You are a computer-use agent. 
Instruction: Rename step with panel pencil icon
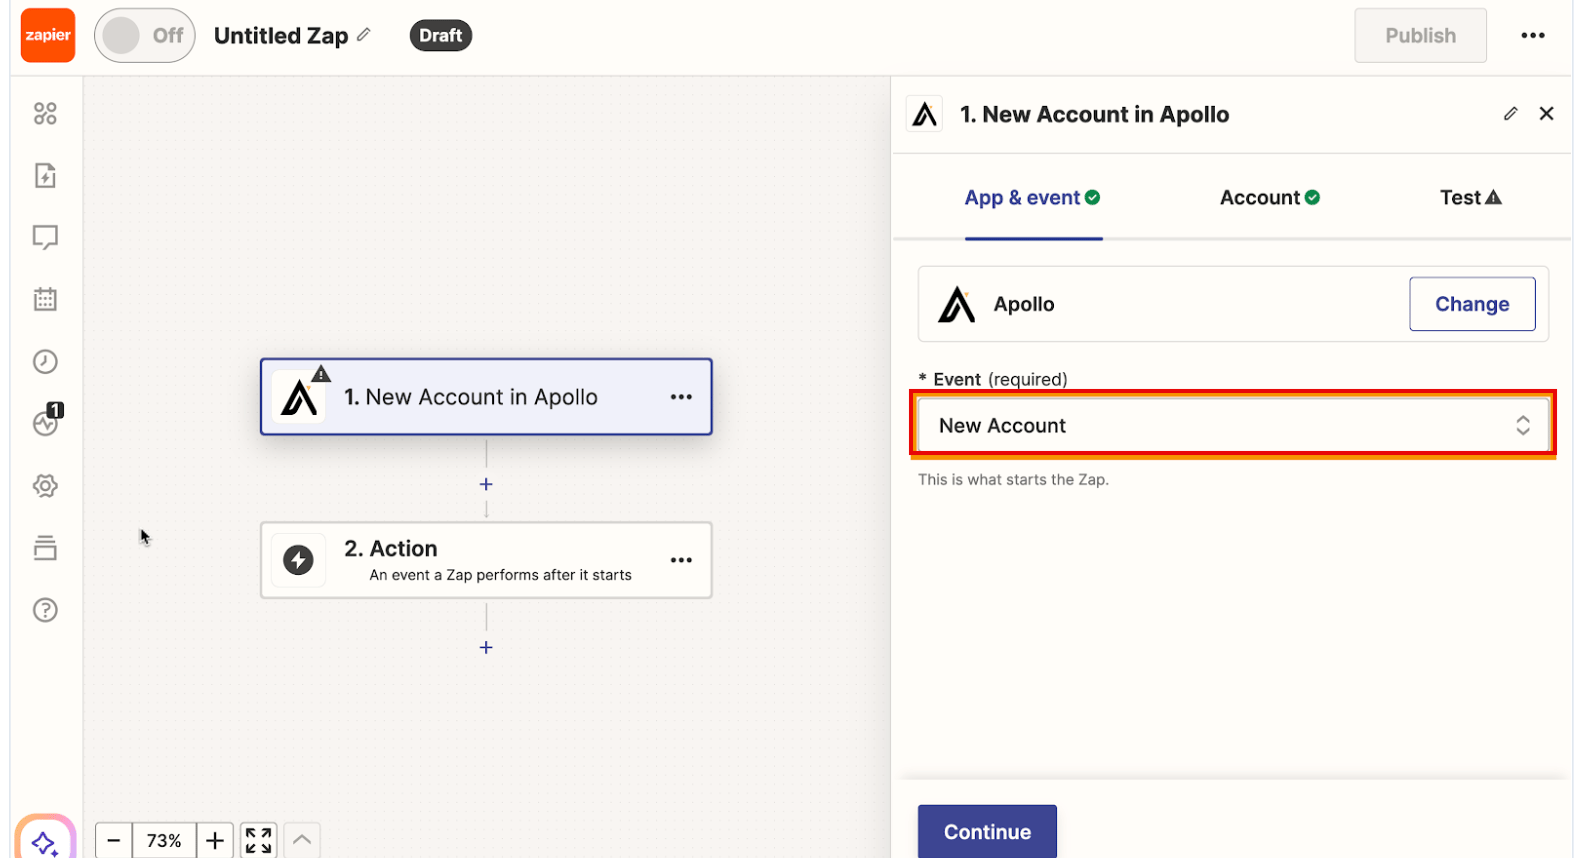pyautogui.click(x=1510, y=114)
